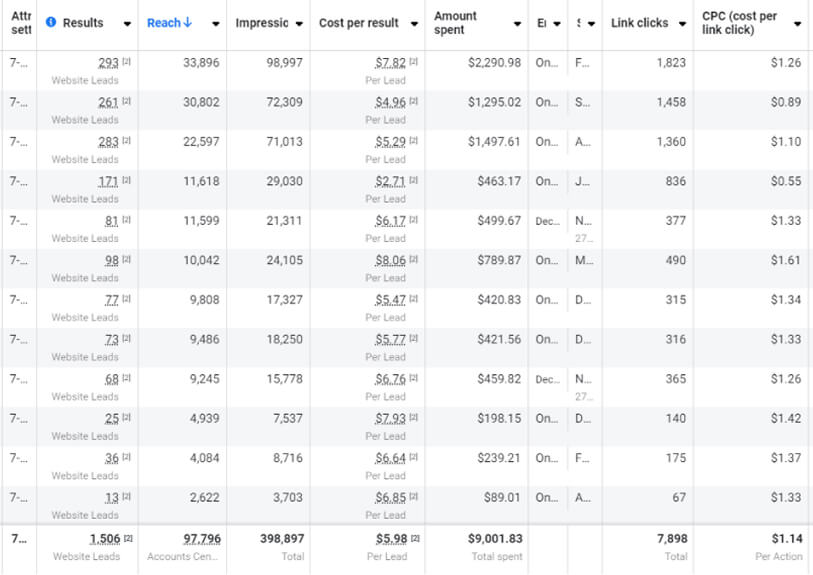Image resolution: width=813 pixels, height=575 pixels.
Task: Expand the Cost per result column dropdown
Action: point(412,23)
